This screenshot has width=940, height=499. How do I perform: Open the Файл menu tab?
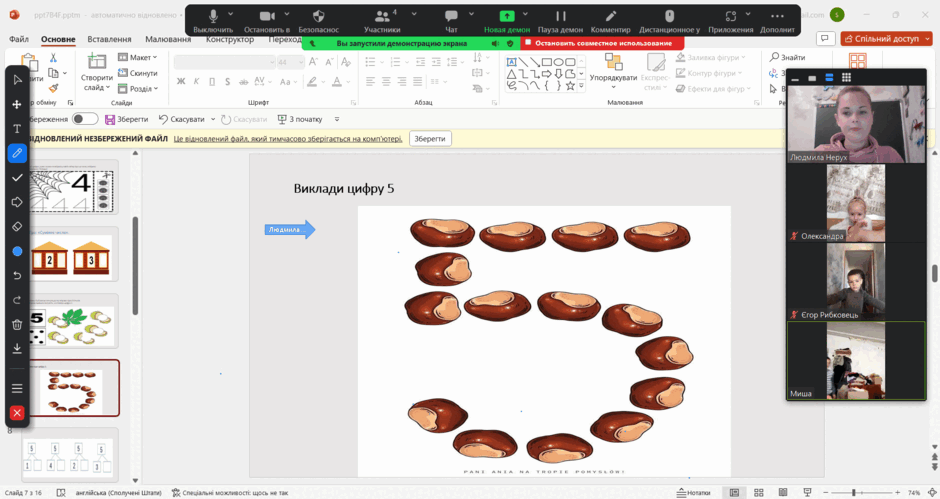[19, 39]
